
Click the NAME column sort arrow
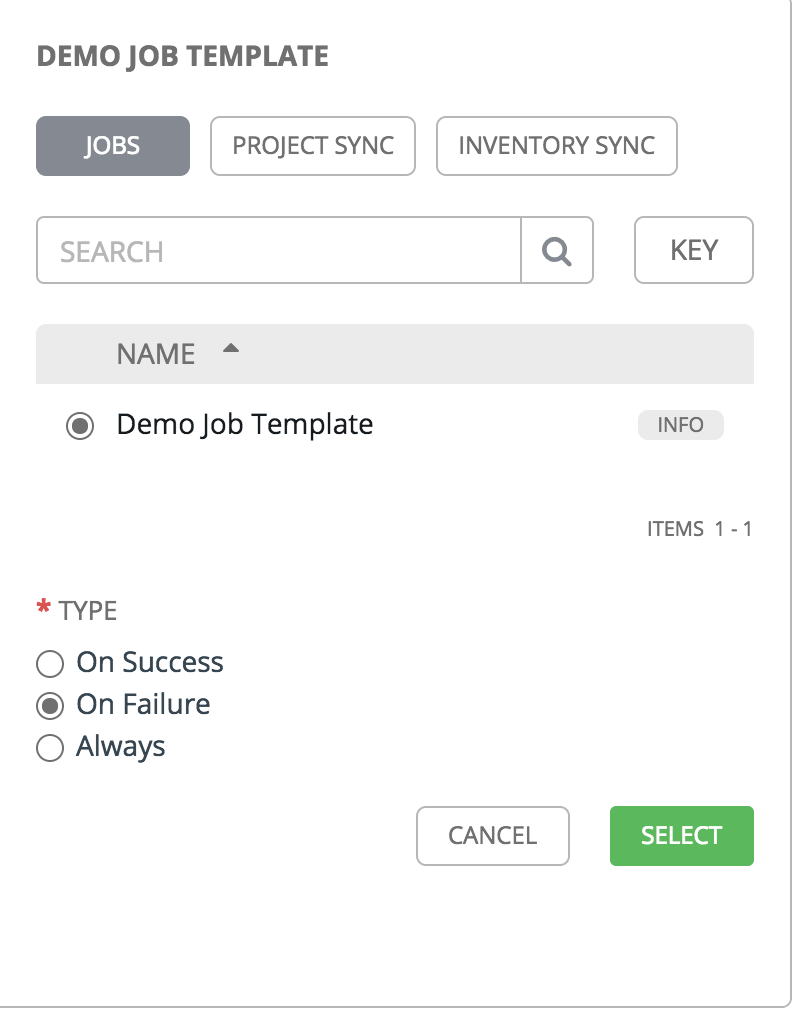click(231, 349)
